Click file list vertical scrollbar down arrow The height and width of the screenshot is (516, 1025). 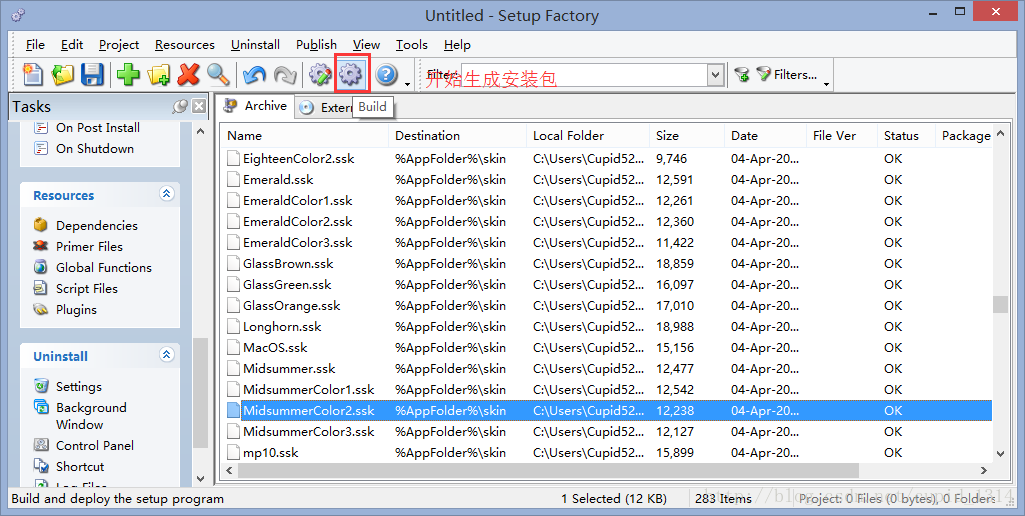point(1000,453)
